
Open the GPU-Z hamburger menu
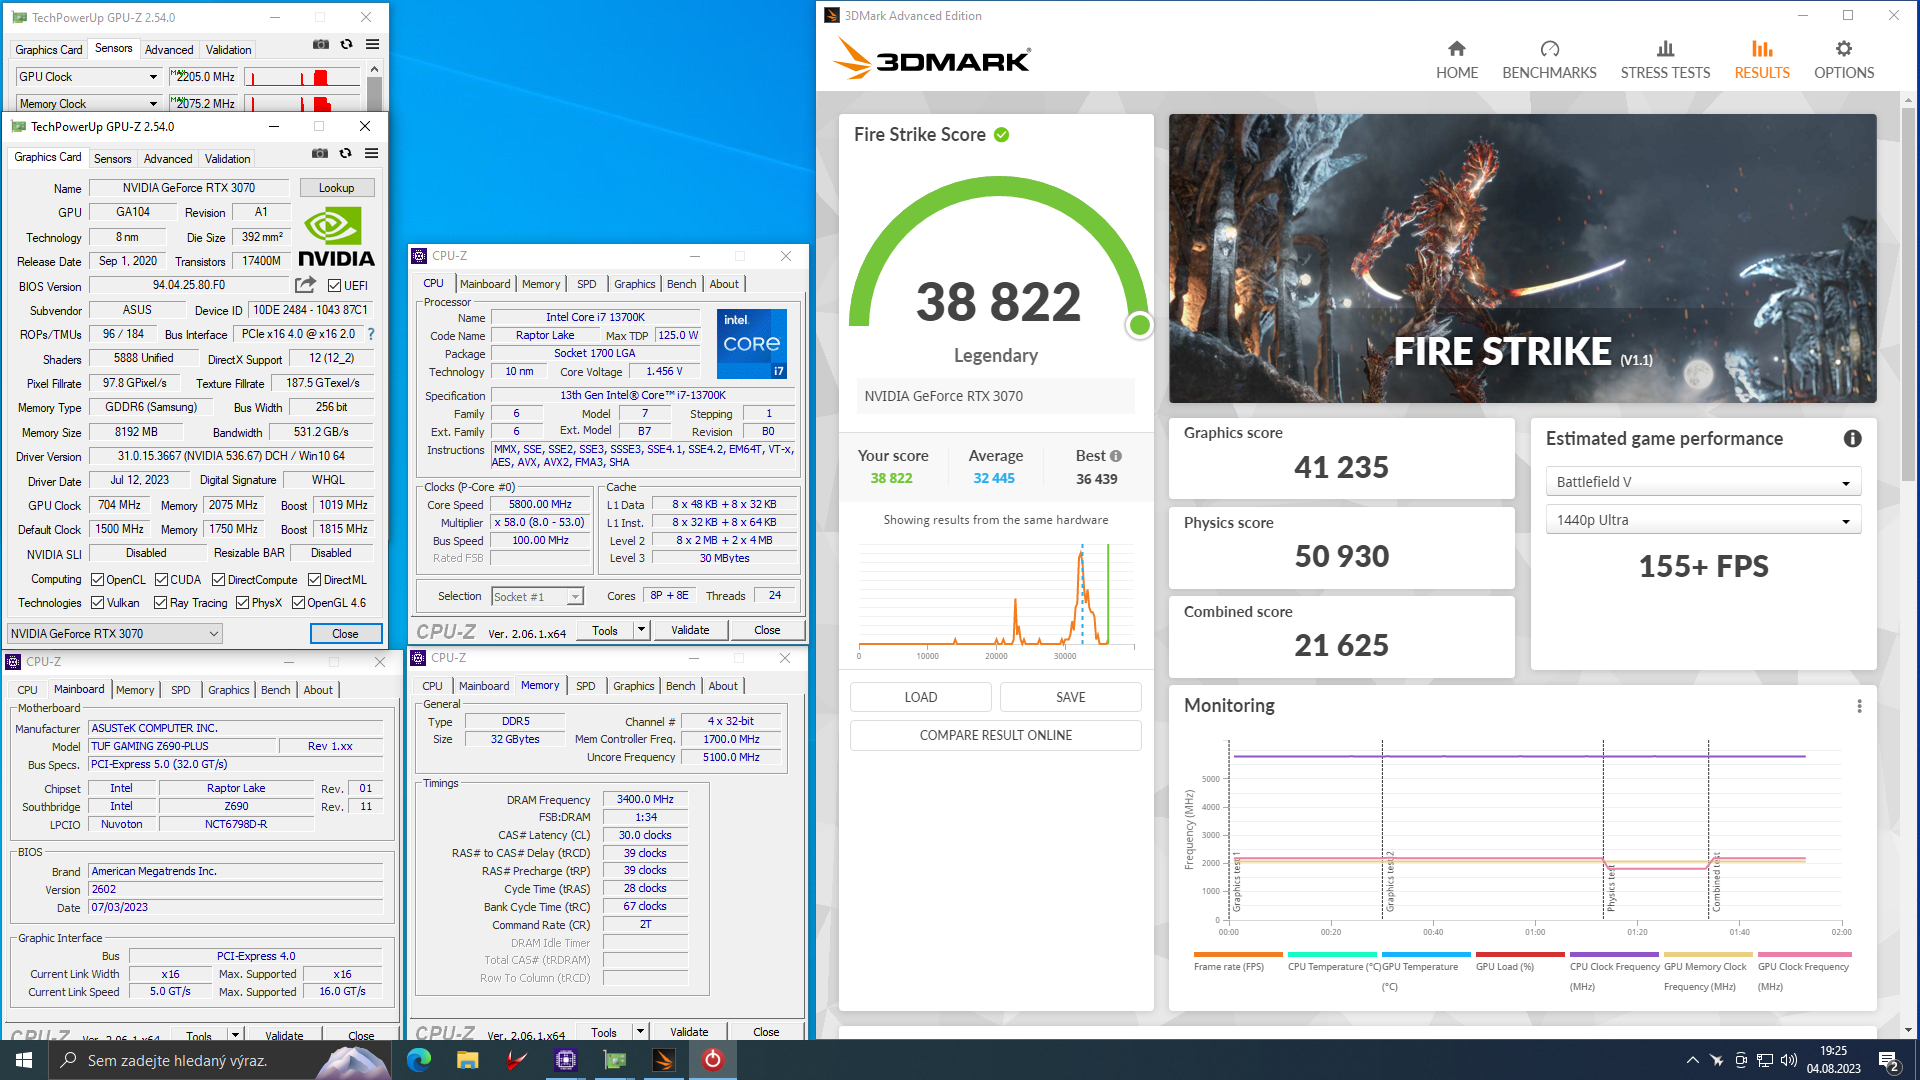(x=371, y=153)
